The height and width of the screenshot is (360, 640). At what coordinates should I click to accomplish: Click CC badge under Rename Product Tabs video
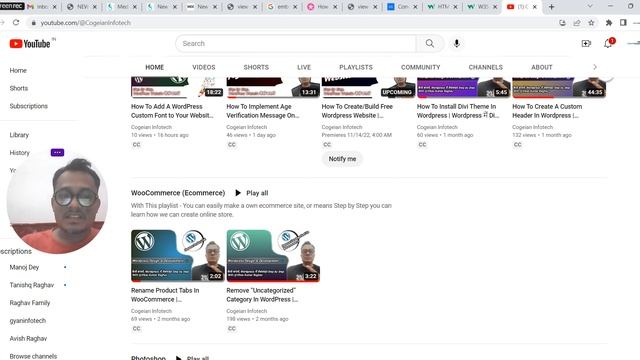136,328
